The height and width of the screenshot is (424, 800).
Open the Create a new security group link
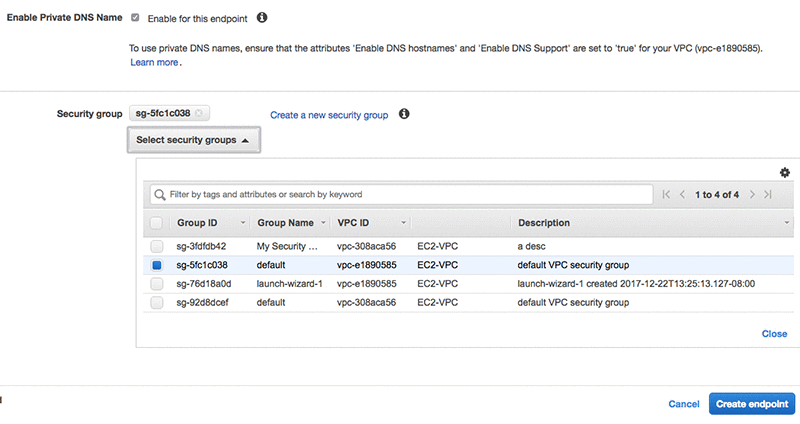point(329,115)
